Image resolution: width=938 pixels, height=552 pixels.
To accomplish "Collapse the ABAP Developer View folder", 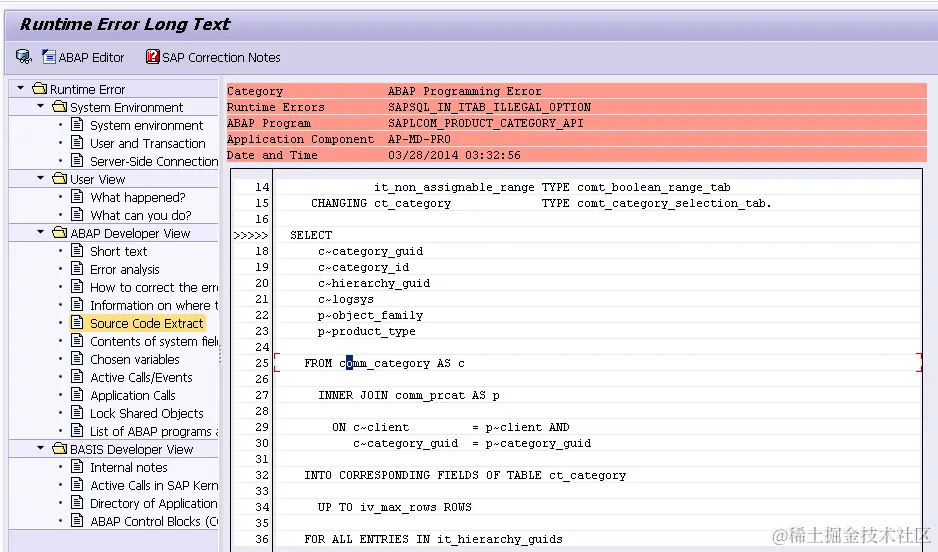I will 41,232.
